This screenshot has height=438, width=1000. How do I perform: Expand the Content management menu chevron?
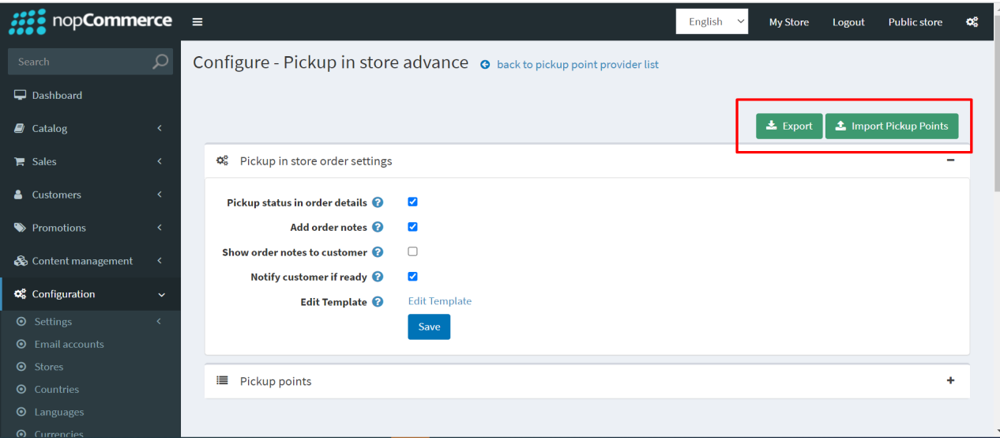(x=159, y=261)
